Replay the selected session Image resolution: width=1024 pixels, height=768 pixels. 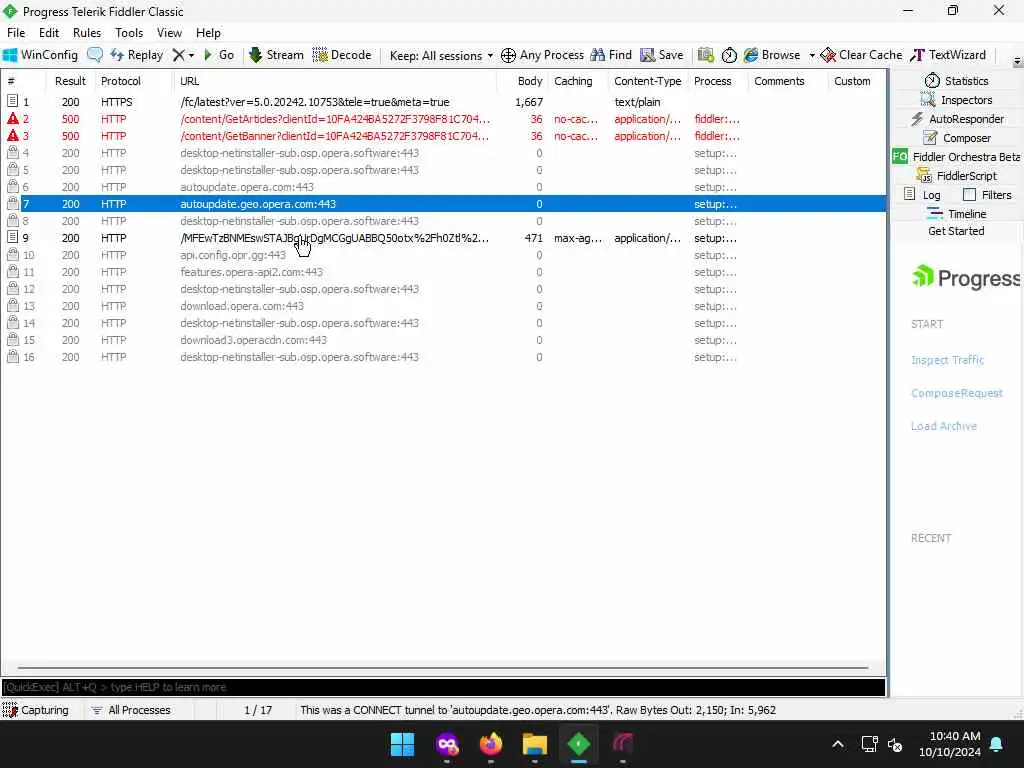[136, 55]
